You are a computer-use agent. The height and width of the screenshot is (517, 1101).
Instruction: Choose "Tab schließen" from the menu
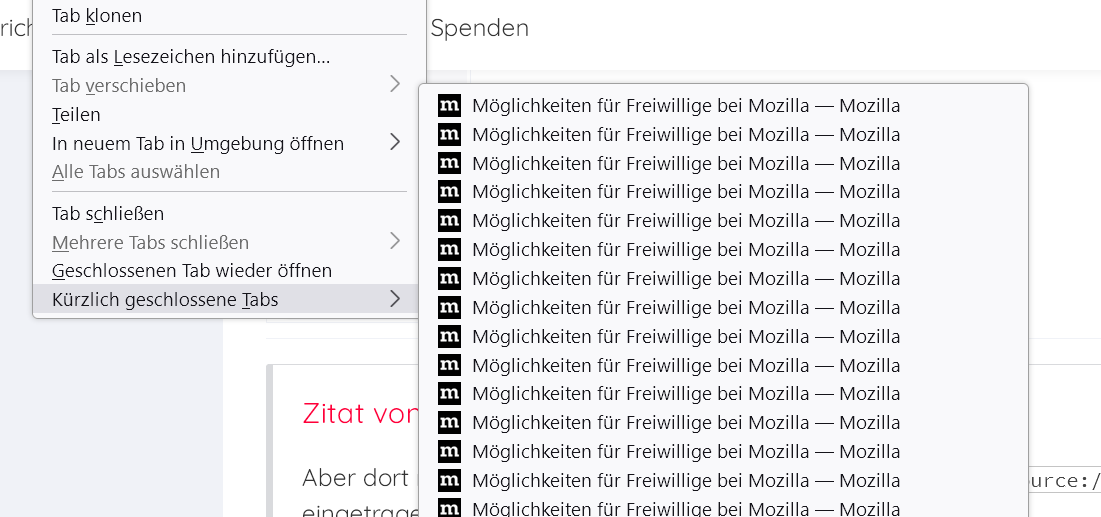(108, 214)
